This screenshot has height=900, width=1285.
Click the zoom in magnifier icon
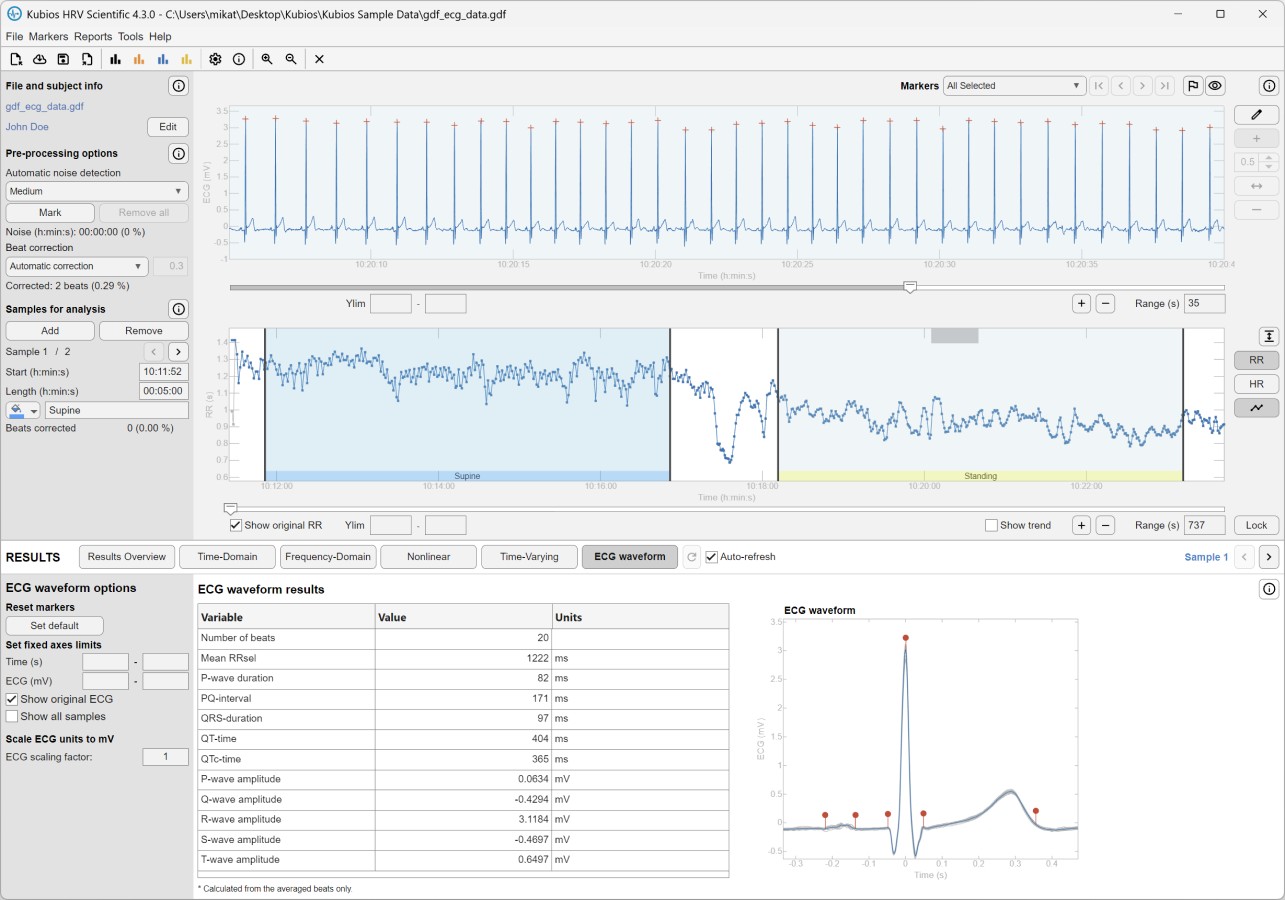tap(267, 59)
